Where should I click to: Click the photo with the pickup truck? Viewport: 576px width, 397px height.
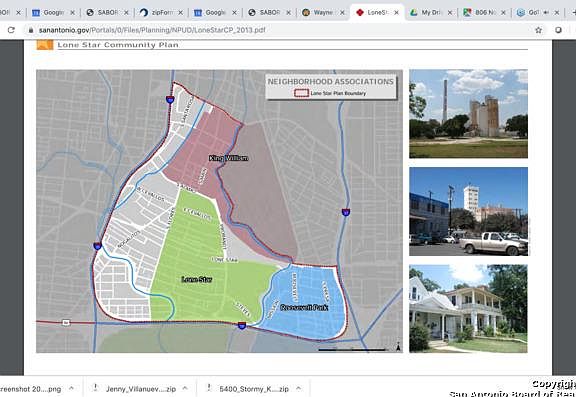[468, 212]
